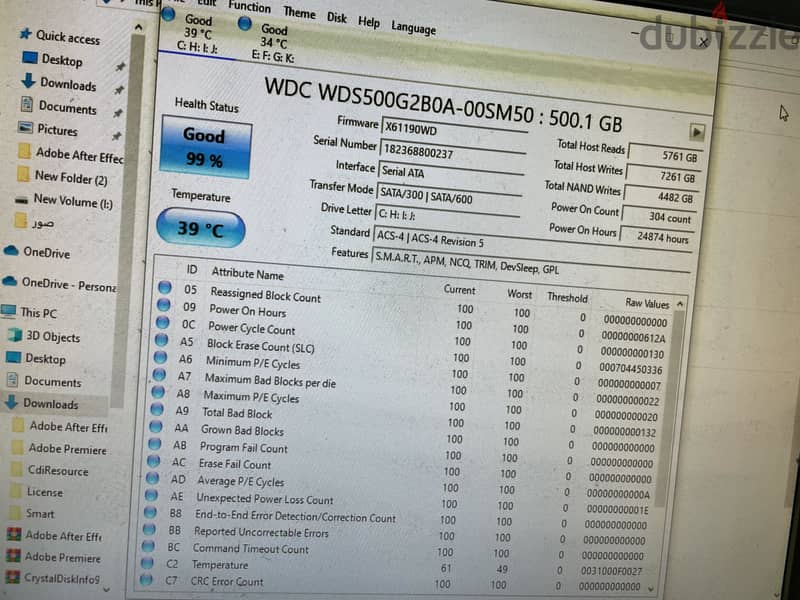Click the Threshold column header
800x600 pixels.
[567, 297]
